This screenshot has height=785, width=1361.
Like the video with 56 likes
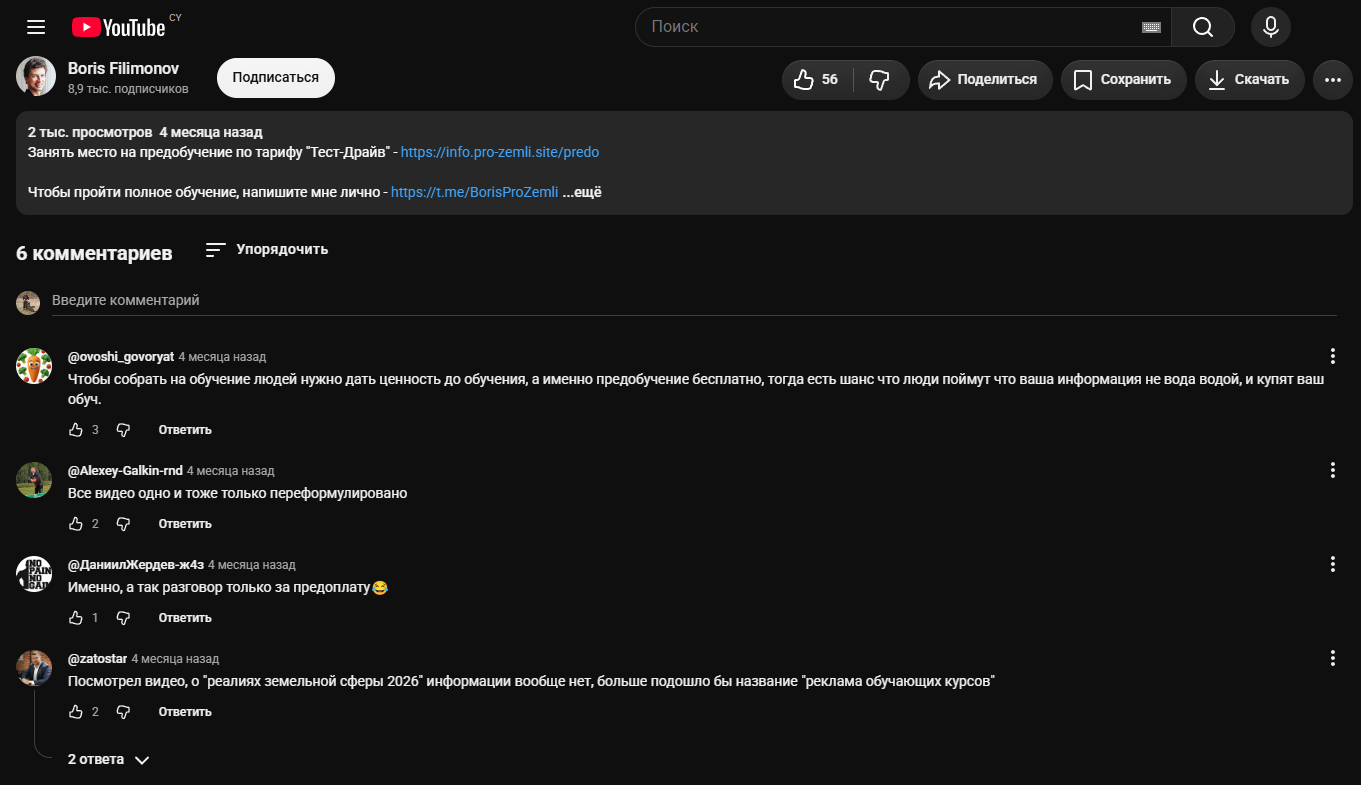pos(817,80)
